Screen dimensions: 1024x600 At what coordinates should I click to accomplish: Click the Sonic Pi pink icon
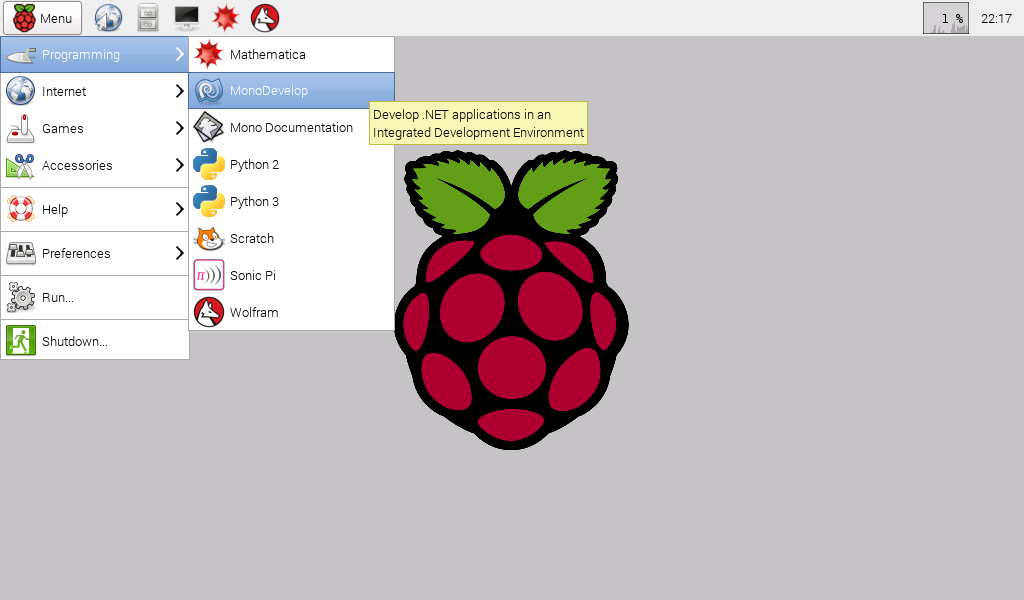point(209,276)
